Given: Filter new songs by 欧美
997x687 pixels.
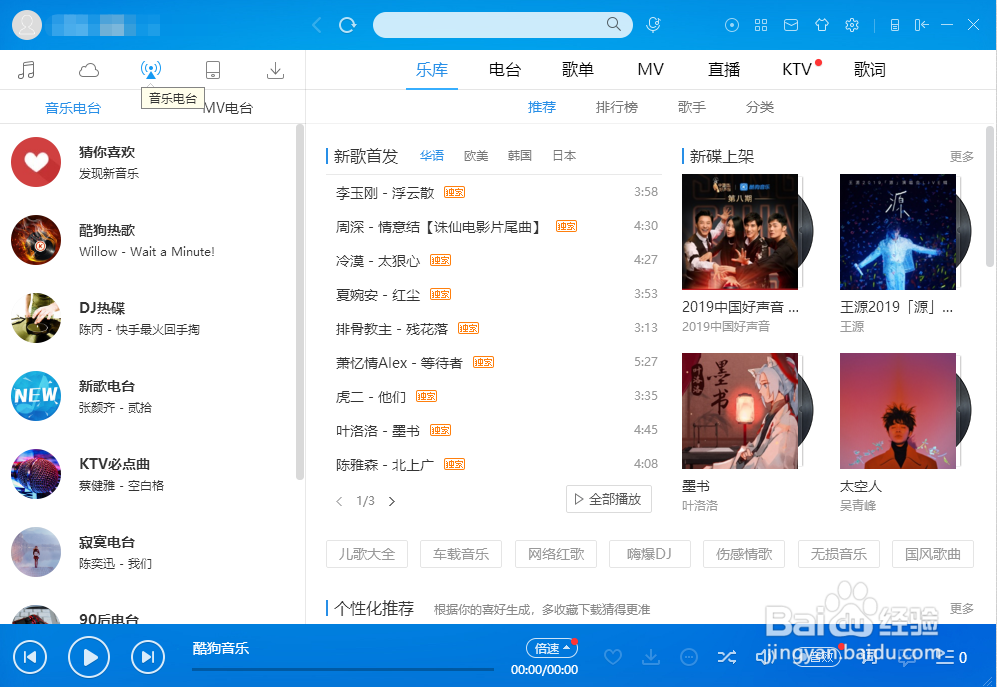Looking at the screenshot, I should 476,156.
